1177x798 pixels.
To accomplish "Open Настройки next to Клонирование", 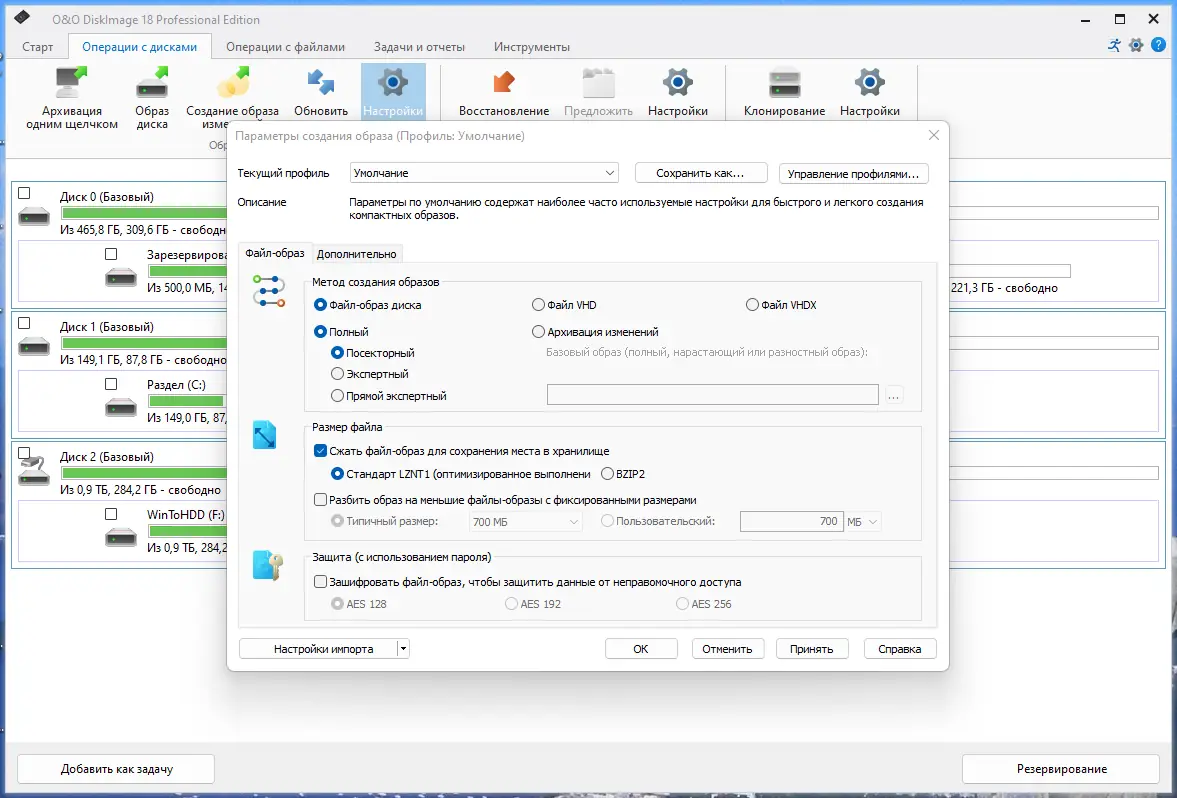I will pyautogui.click(x=869, y=83).
